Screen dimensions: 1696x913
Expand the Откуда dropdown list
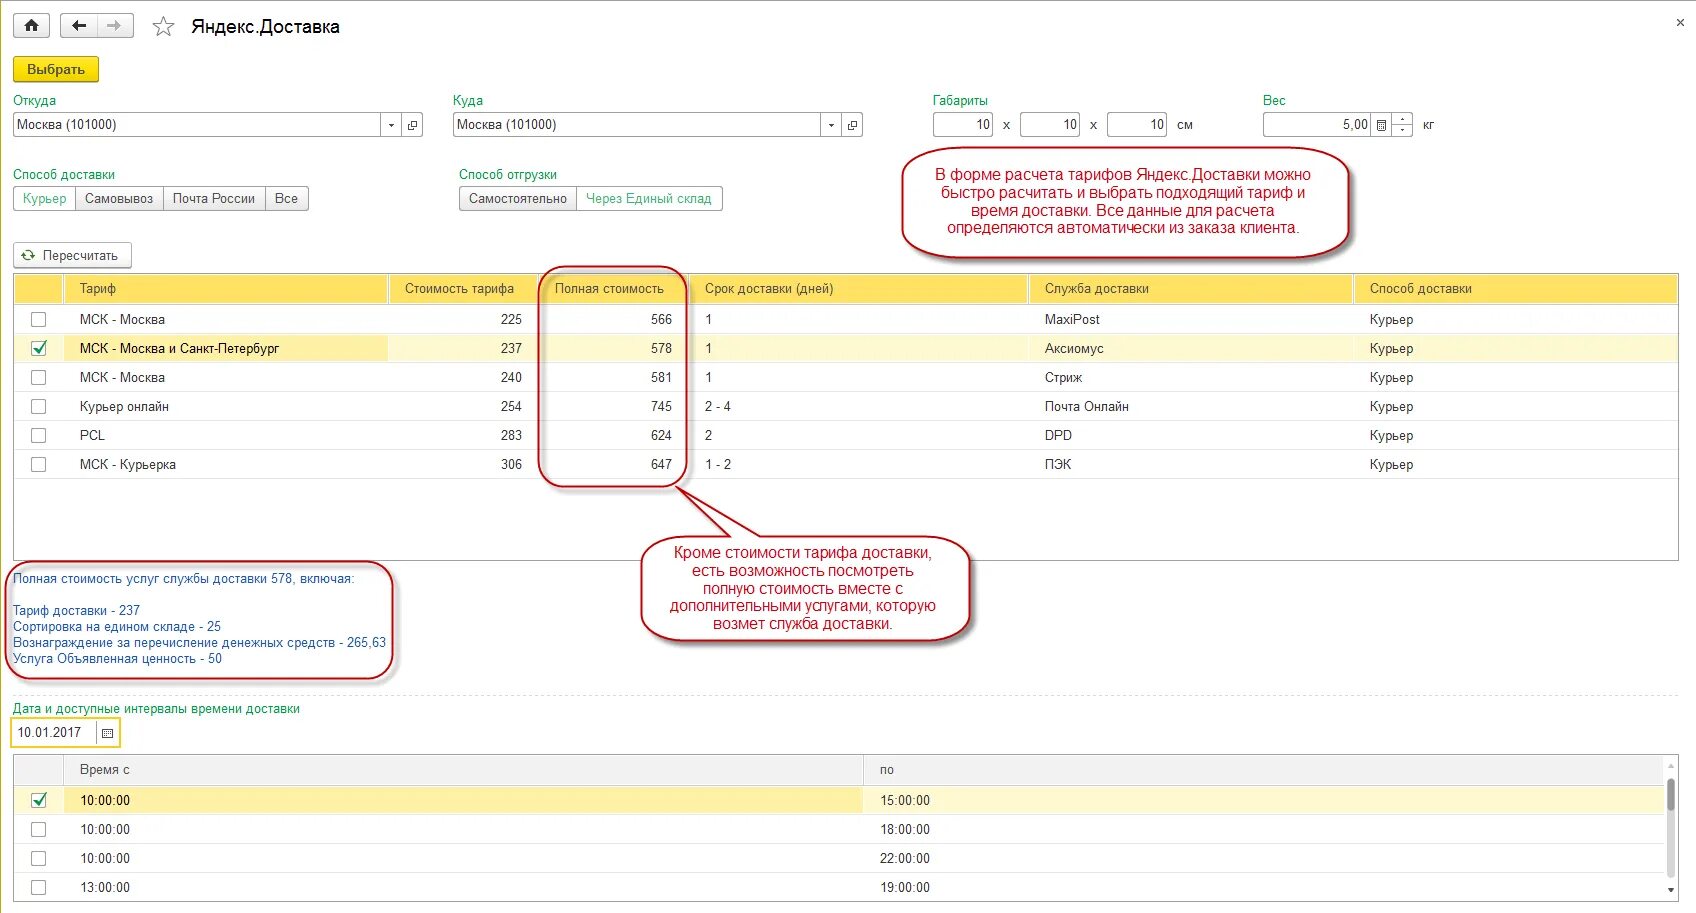click(x=391, y=125)
